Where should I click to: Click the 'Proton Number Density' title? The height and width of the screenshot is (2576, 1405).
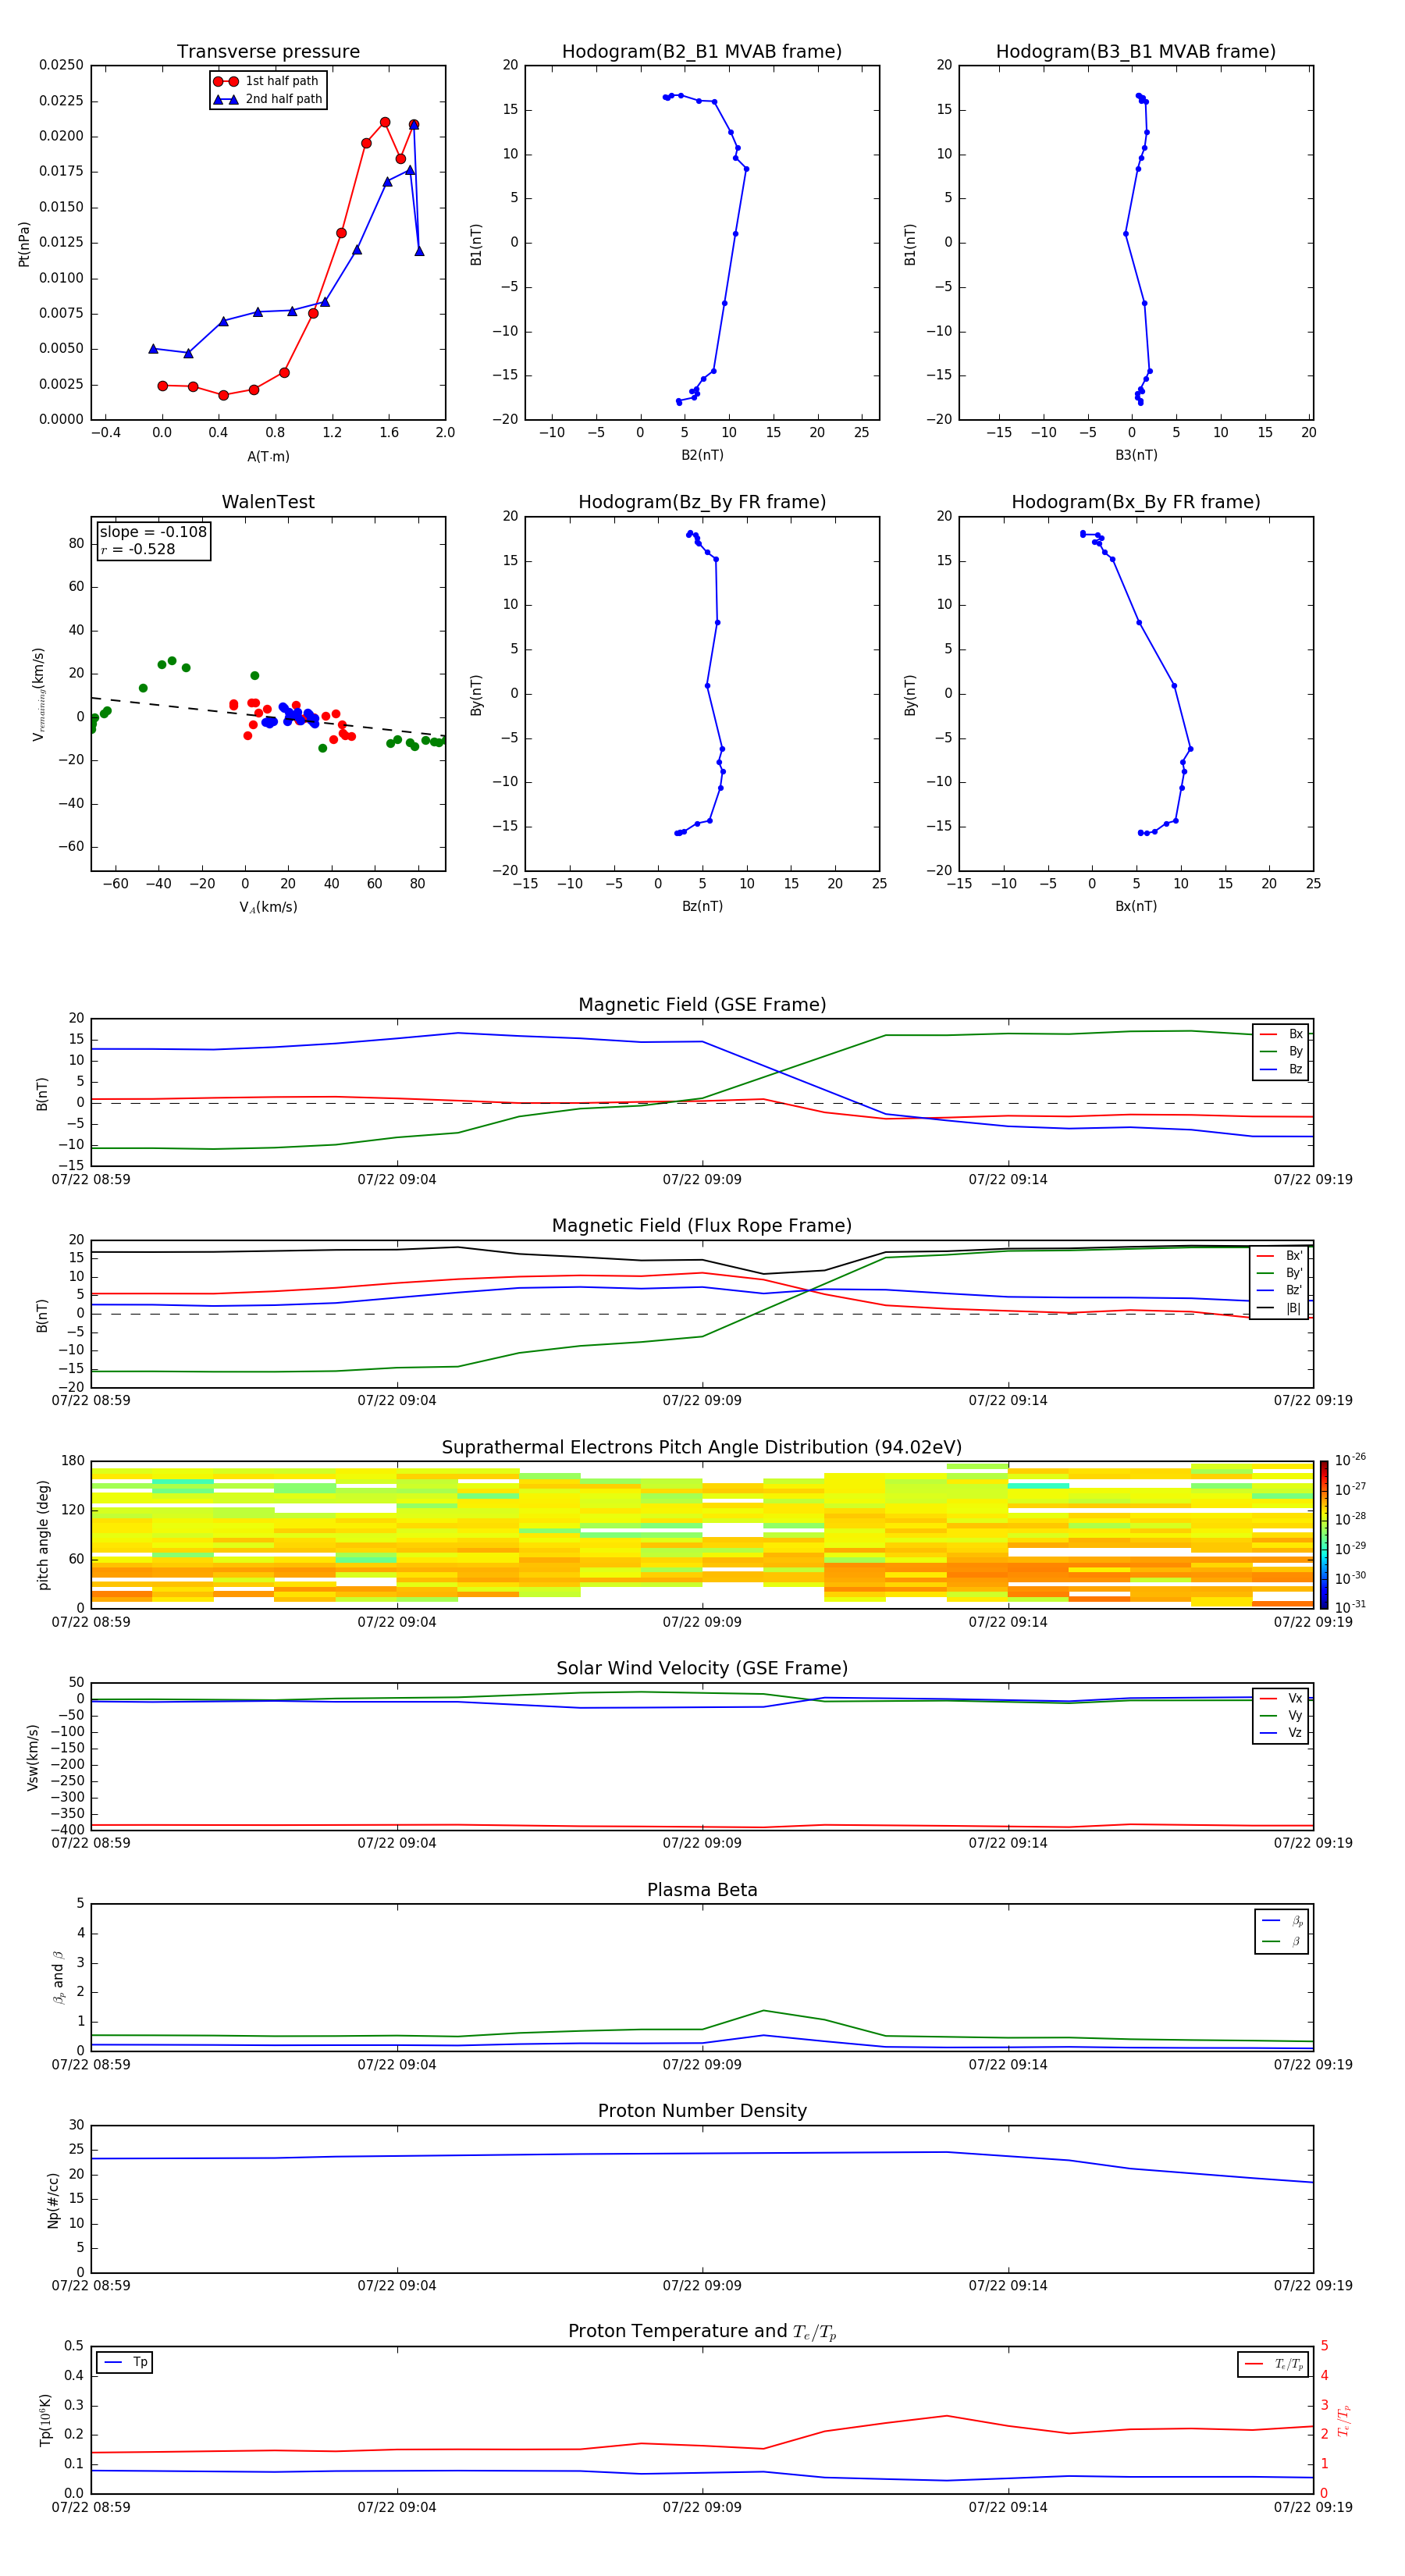coord(702,2111)
